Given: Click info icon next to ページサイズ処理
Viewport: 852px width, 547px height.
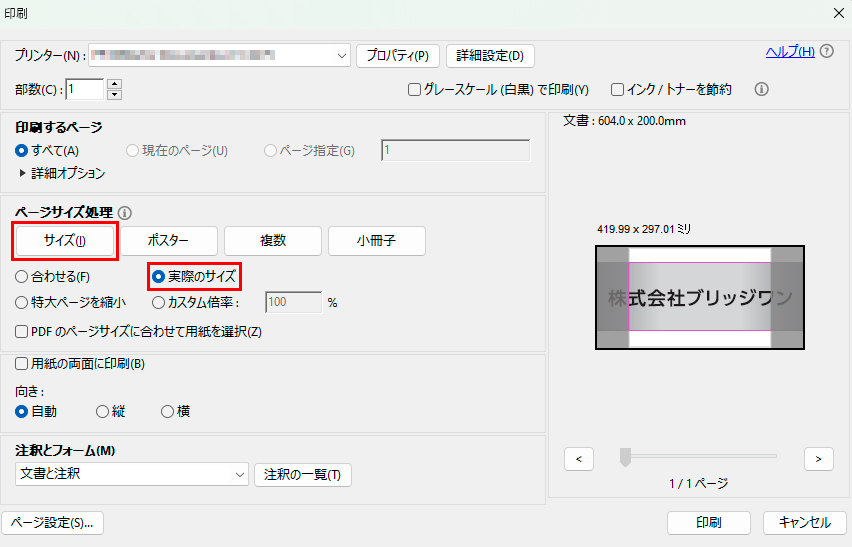Looking at the screenshot, I should 125,213.
